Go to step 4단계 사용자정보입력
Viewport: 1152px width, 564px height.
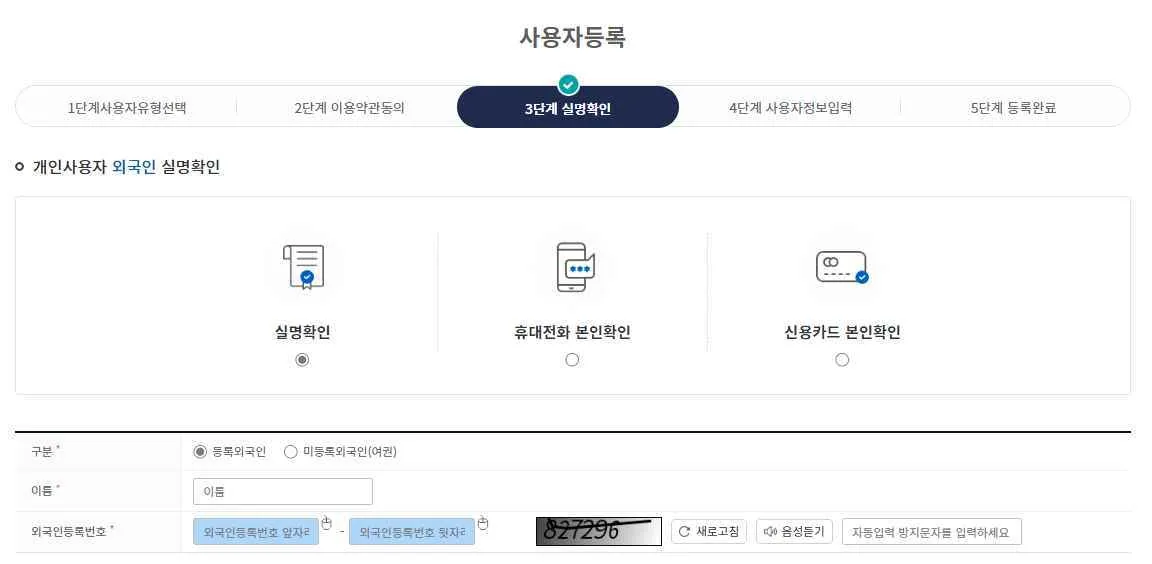click(791, 108)
